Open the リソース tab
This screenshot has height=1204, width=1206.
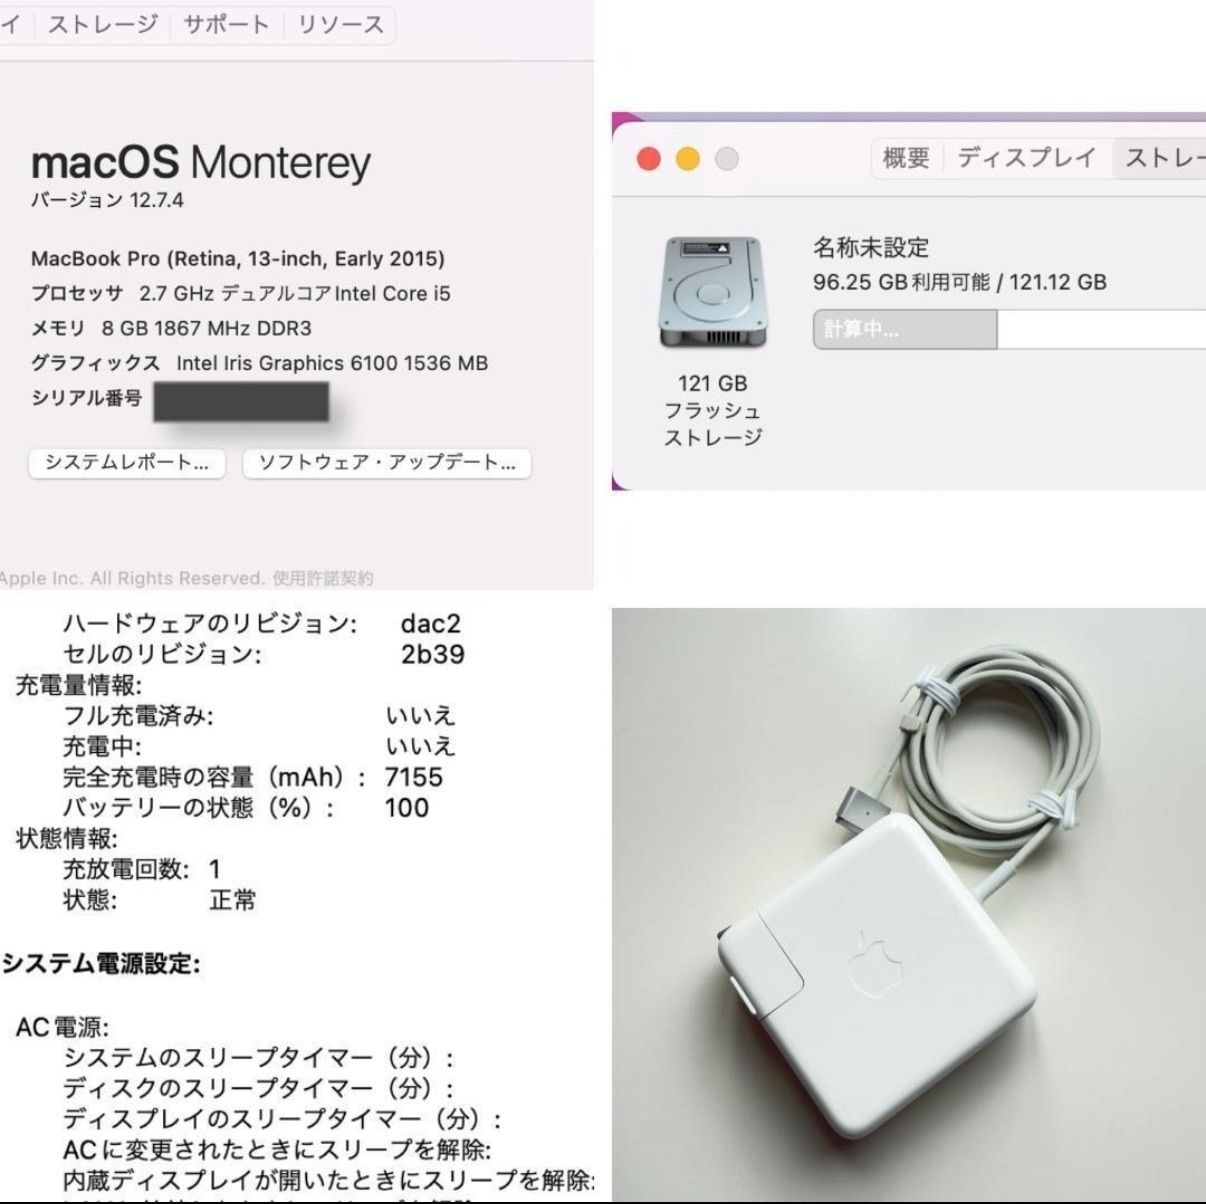pos(340,25)
